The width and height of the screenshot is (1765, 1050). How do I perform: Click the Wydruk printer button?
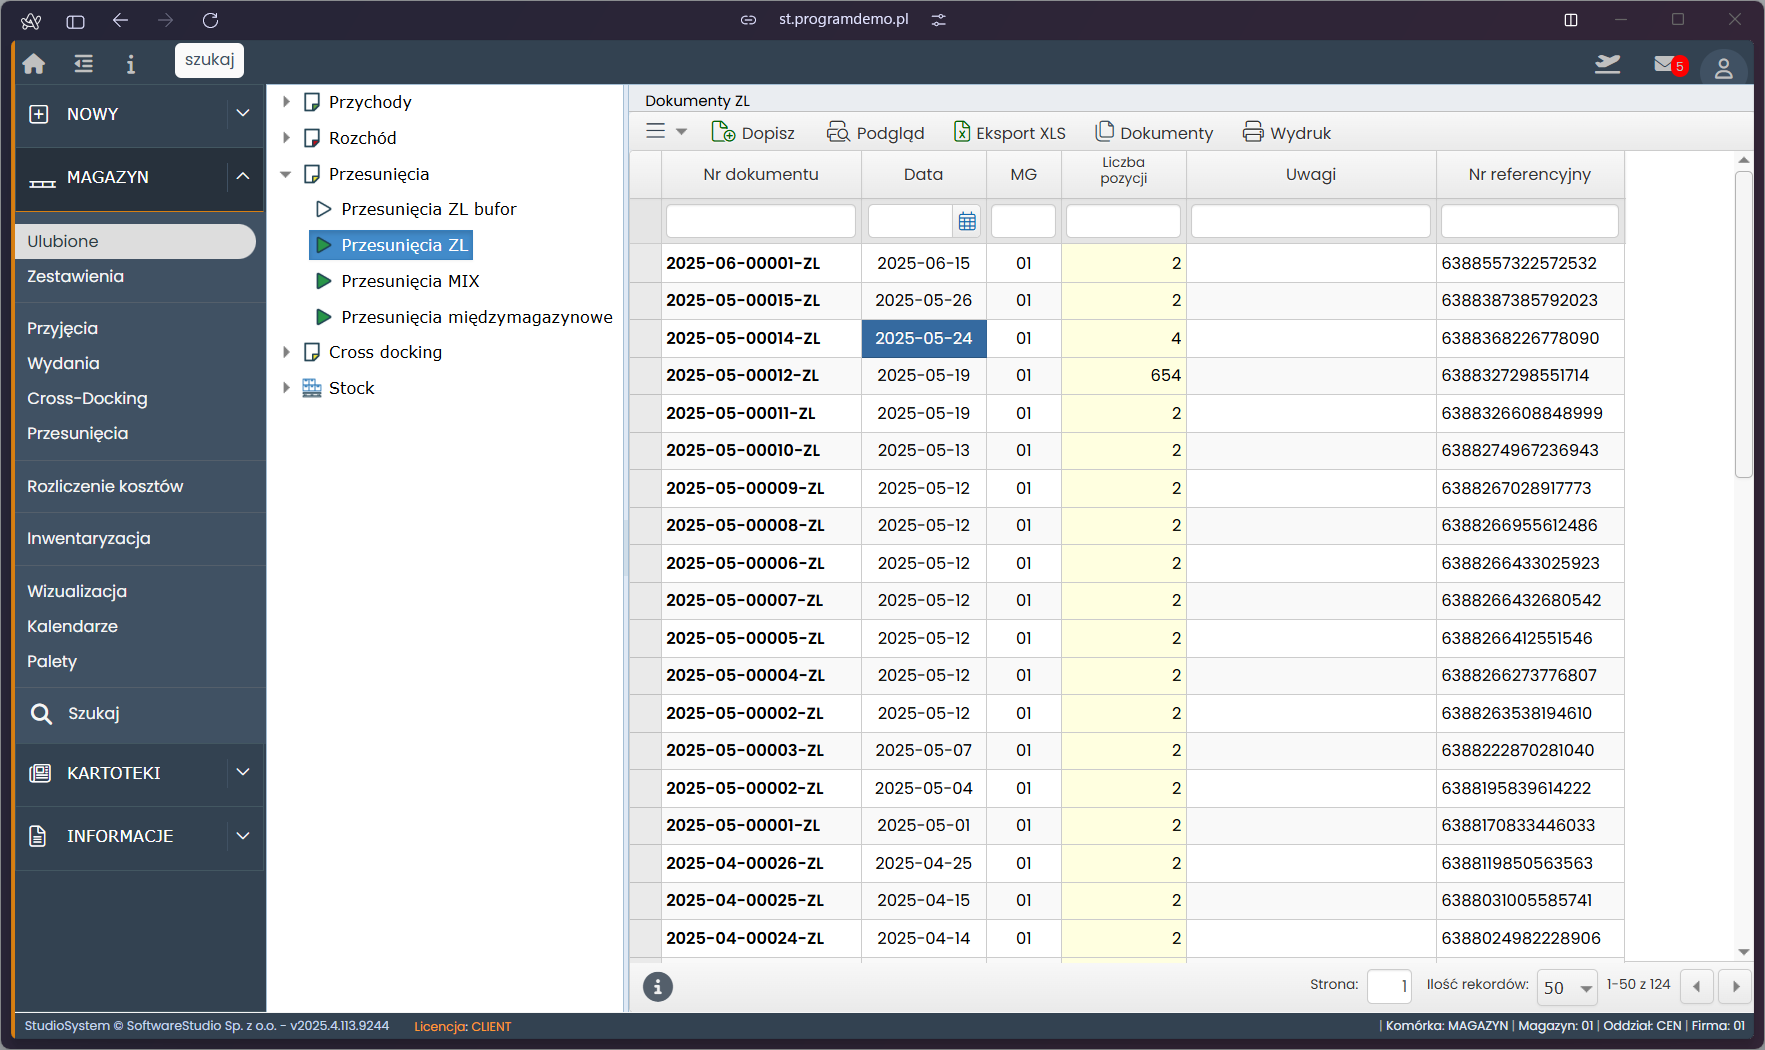point(1287,133)
